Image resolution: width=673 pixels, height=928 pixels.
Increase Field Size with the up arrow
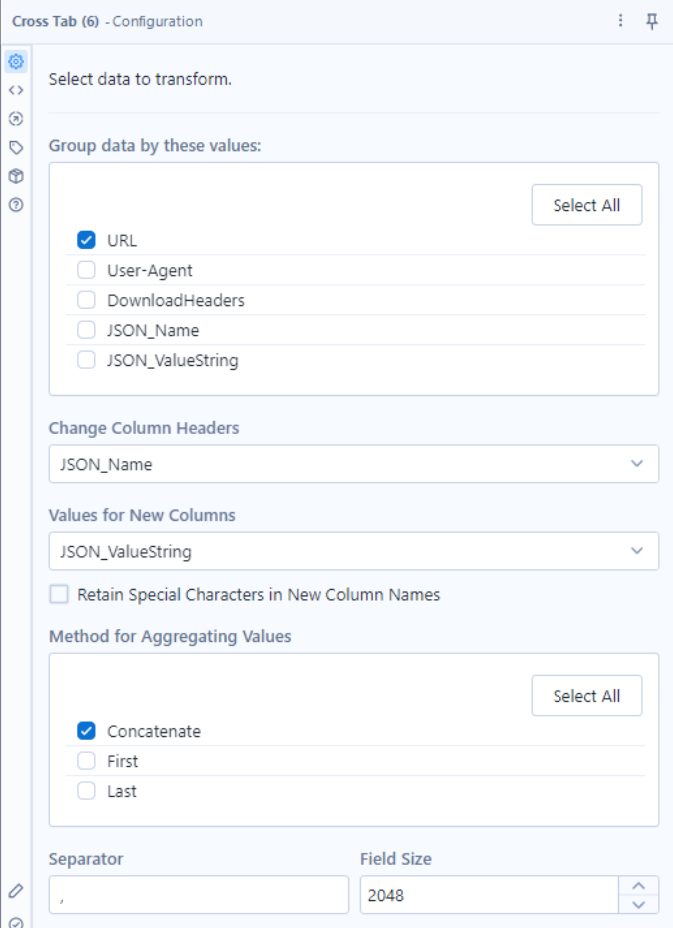tap(639, 885)
